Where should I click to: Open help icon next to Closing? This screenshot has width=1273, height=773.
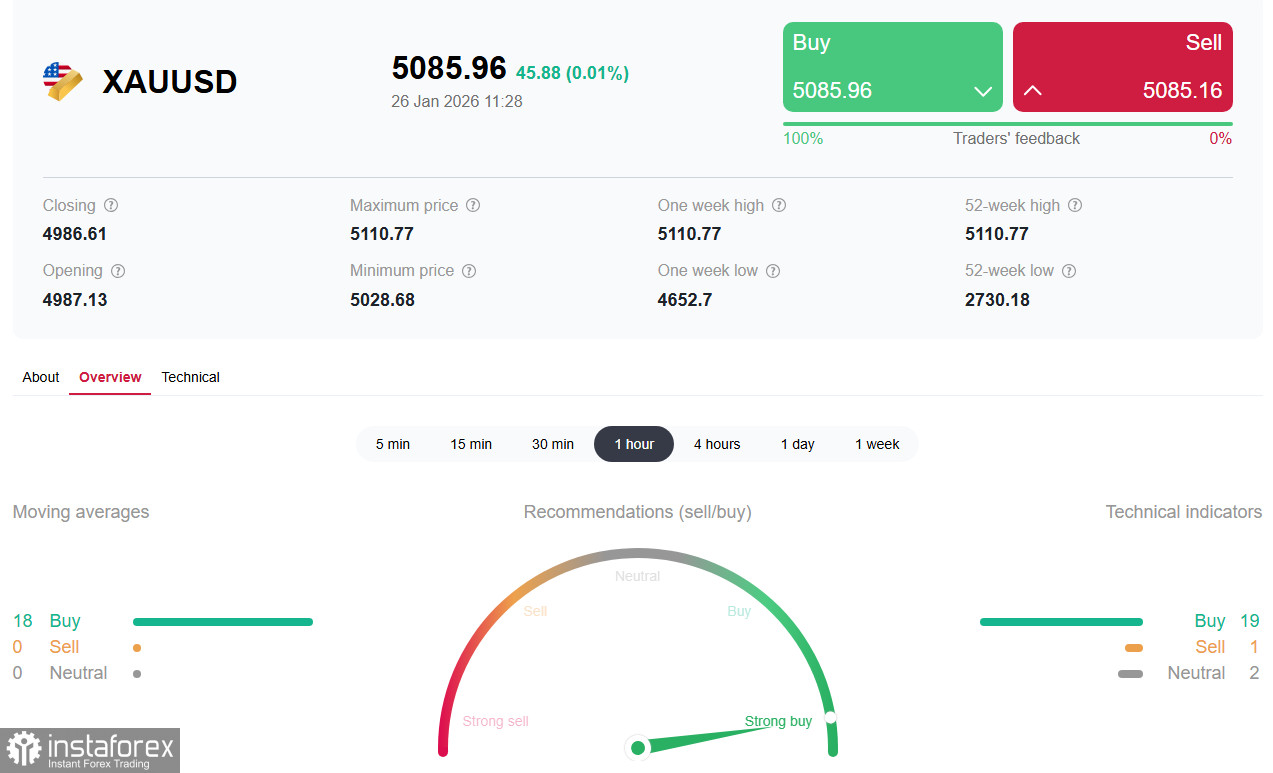(111, 205)
